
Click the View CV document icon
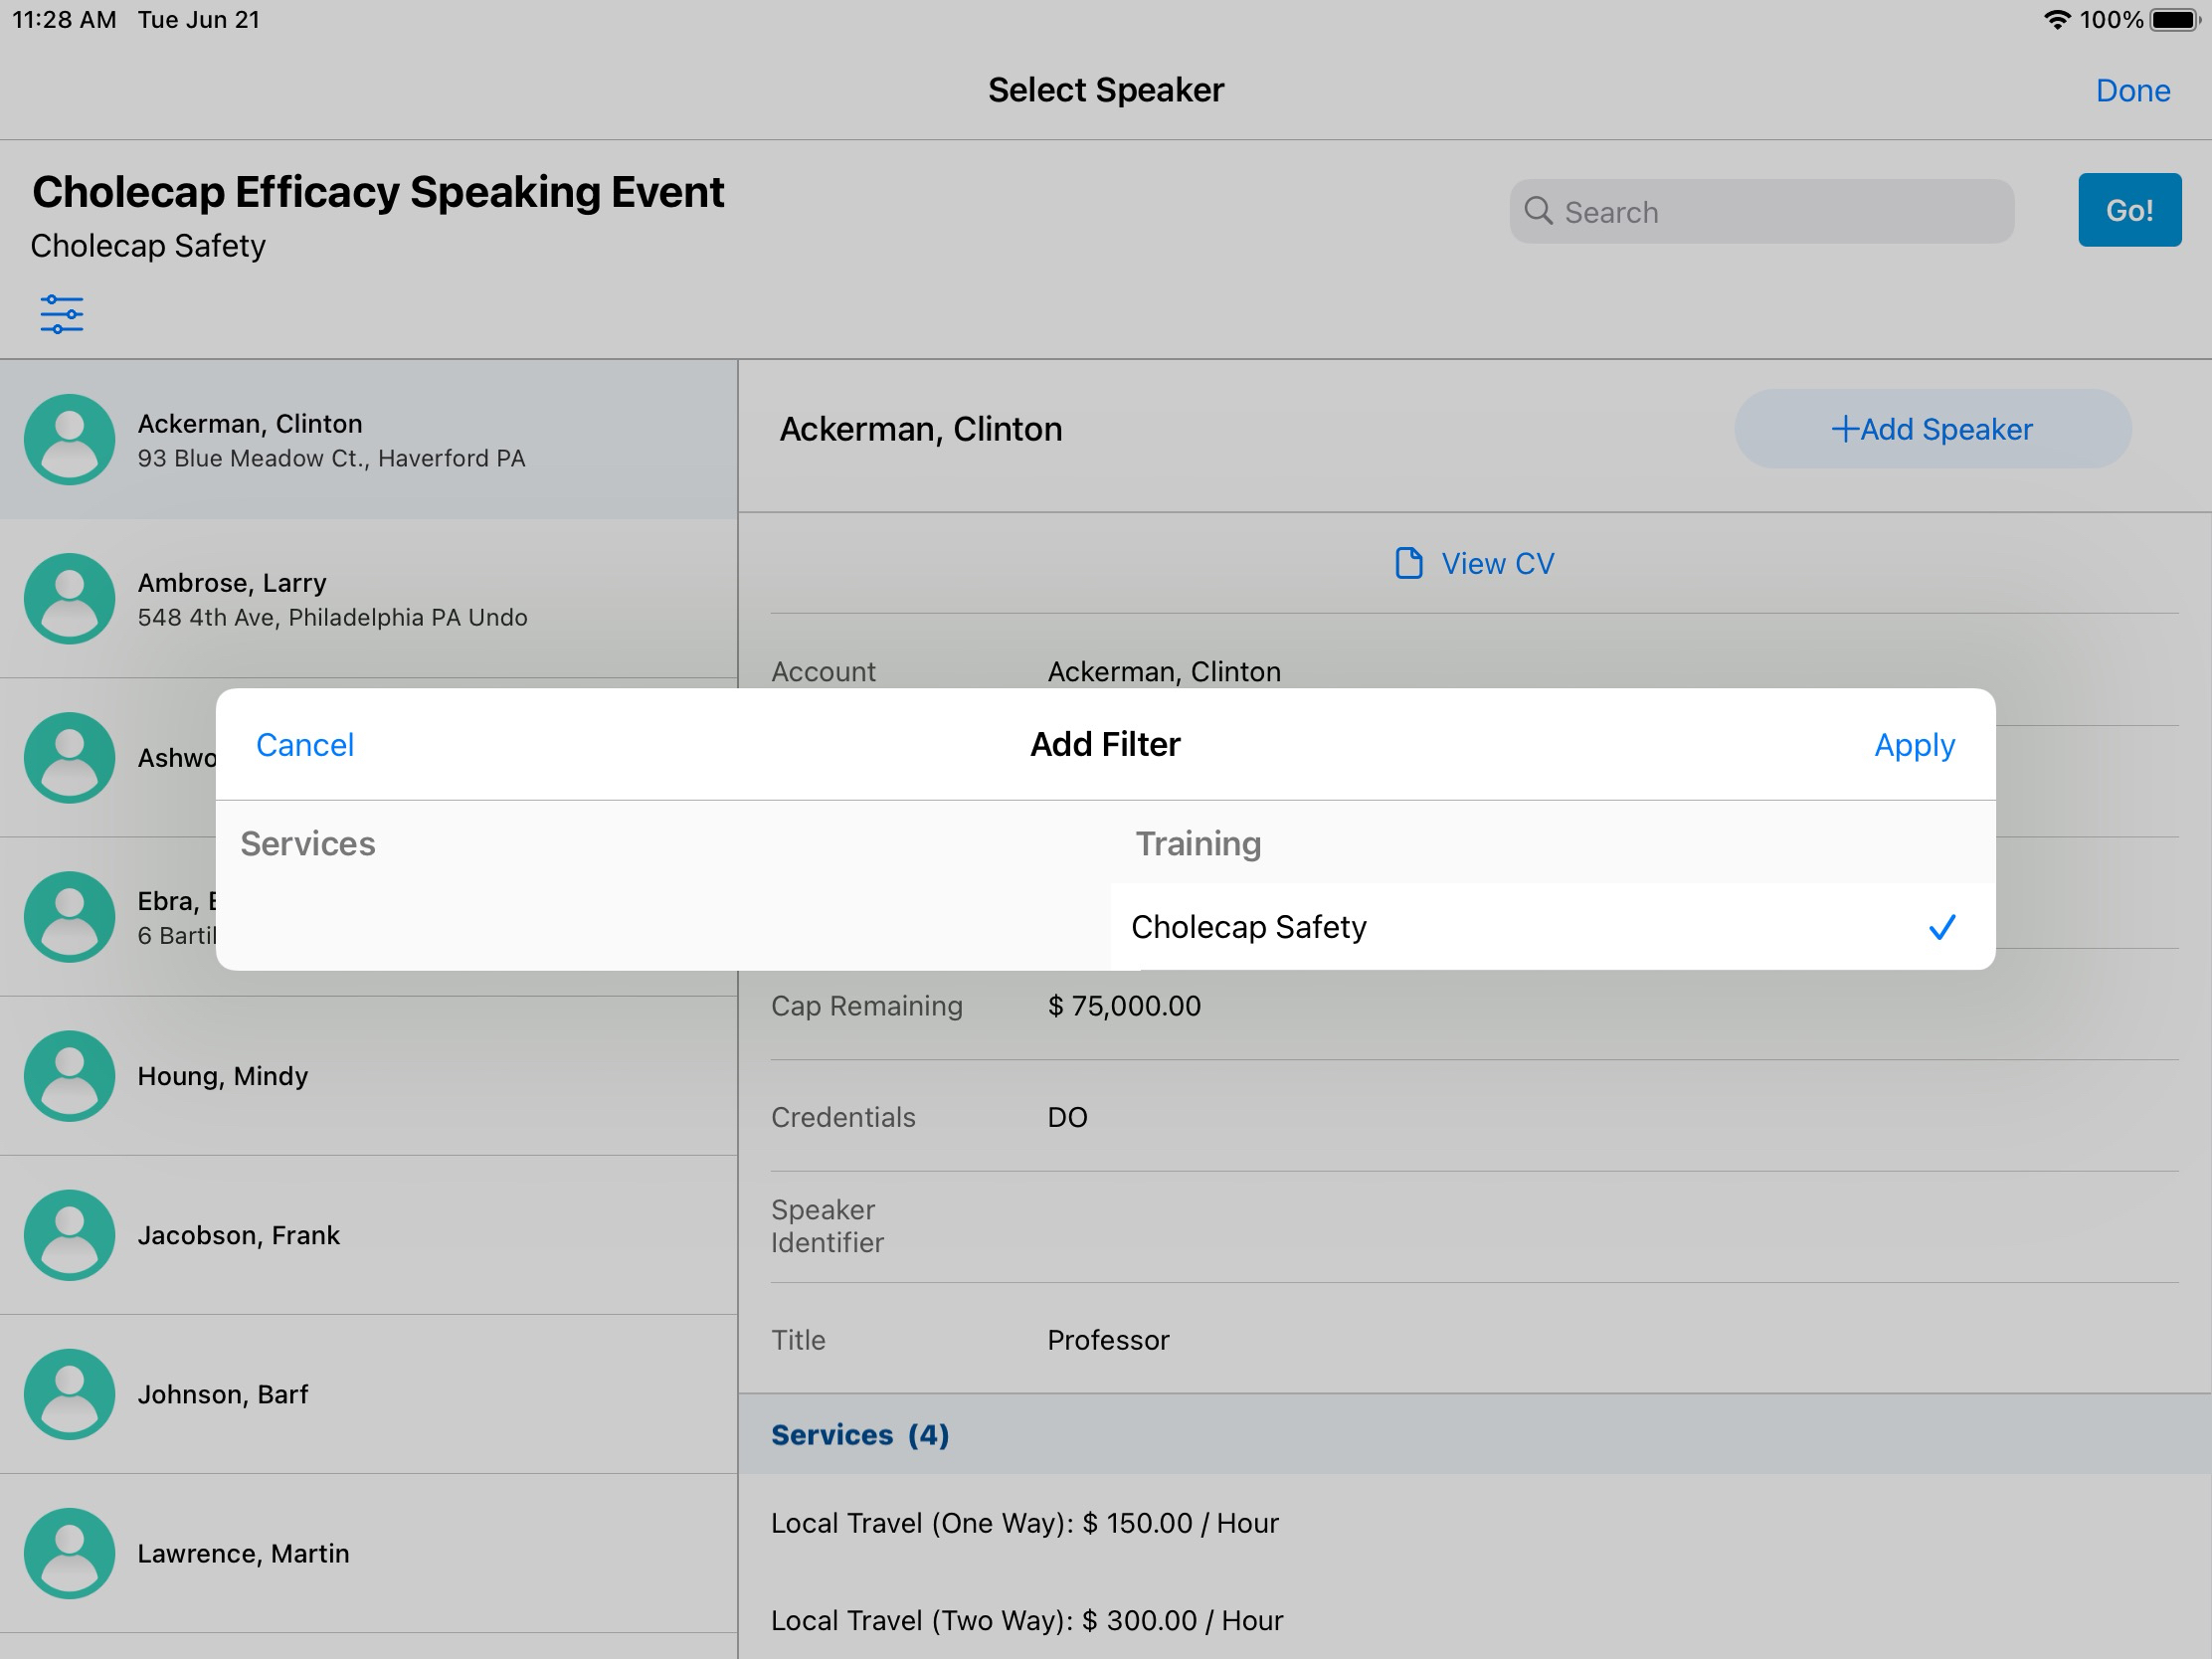click(x=1408, y=563)
